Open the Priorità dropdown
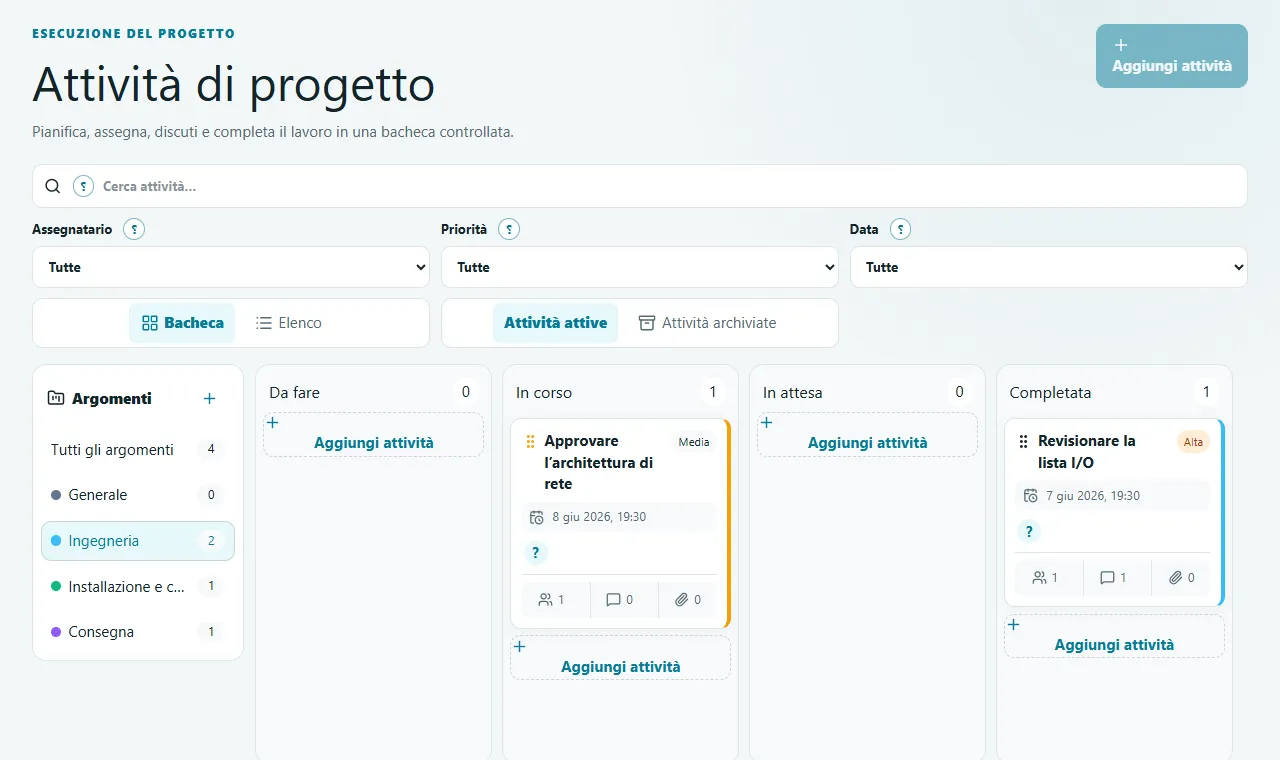This screenshot has height=760, width=1280. click(639, 267)
